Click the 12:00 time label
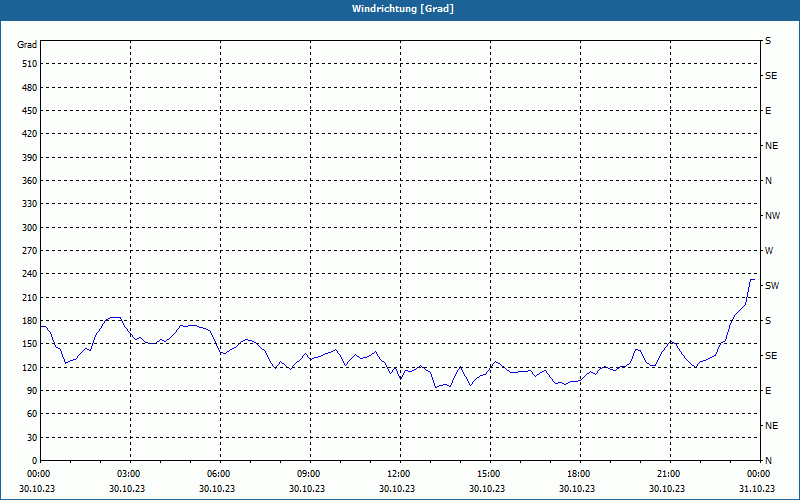800x500 pixels. pyautogui.click(x=397, y=474)
